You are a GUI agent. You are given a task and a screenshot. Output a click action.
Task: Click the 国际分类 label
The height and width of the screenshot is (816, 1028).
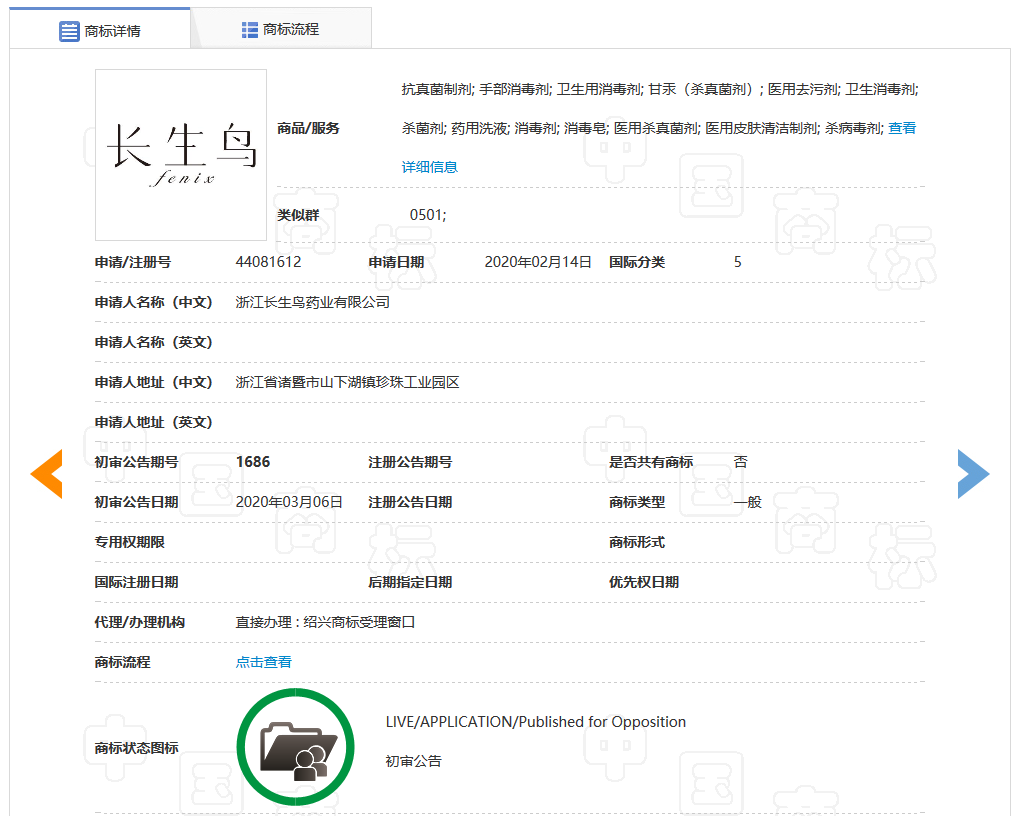pos(637,262)
